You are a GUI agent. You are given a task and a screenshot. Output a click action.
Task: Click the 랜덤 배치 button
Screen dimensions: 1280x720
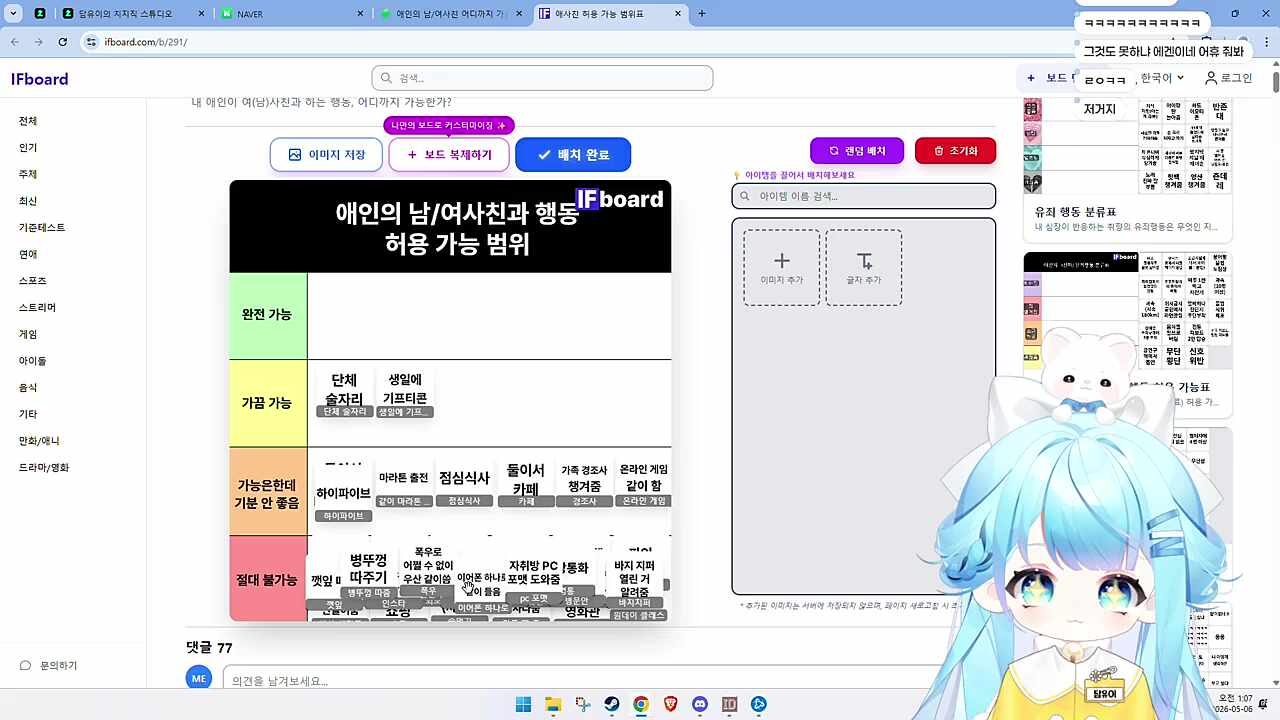coord(857,151)
